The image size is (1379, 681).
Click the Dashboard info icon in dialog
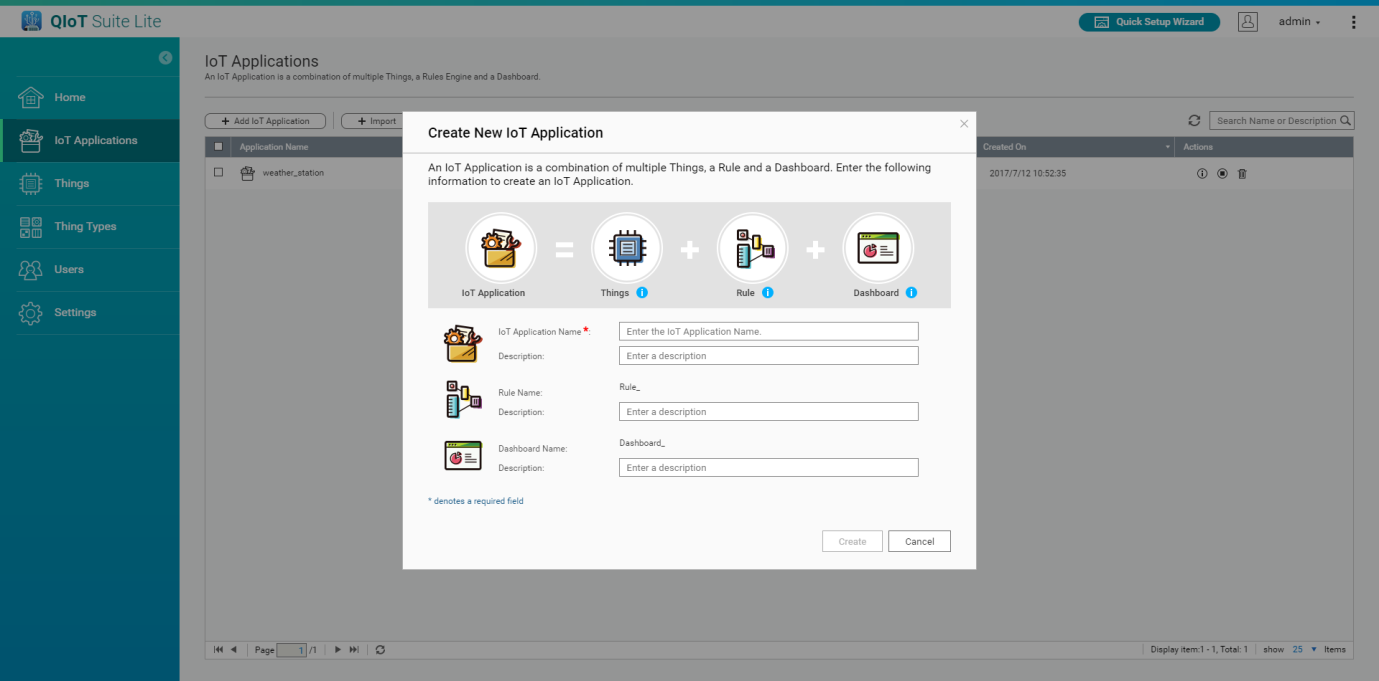[911, 293]
